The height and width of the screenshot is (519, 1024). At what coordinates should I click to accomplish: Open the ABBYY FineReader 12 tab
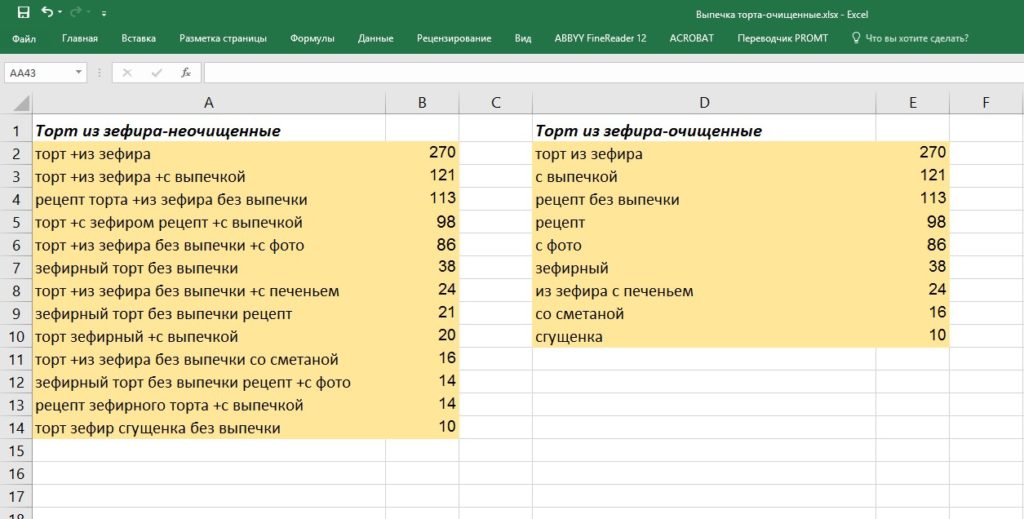pos(600,38)
